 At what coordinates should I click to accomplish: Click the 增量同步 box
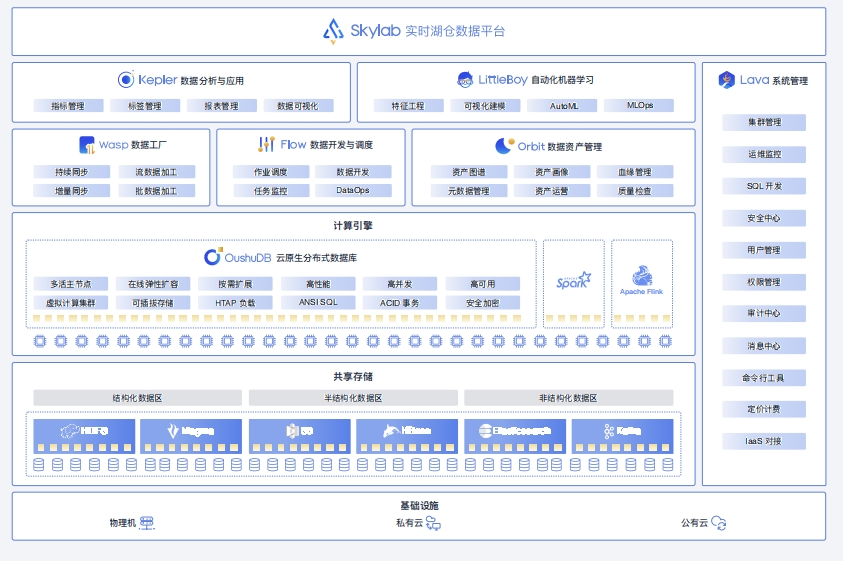(x=72, y=191)
